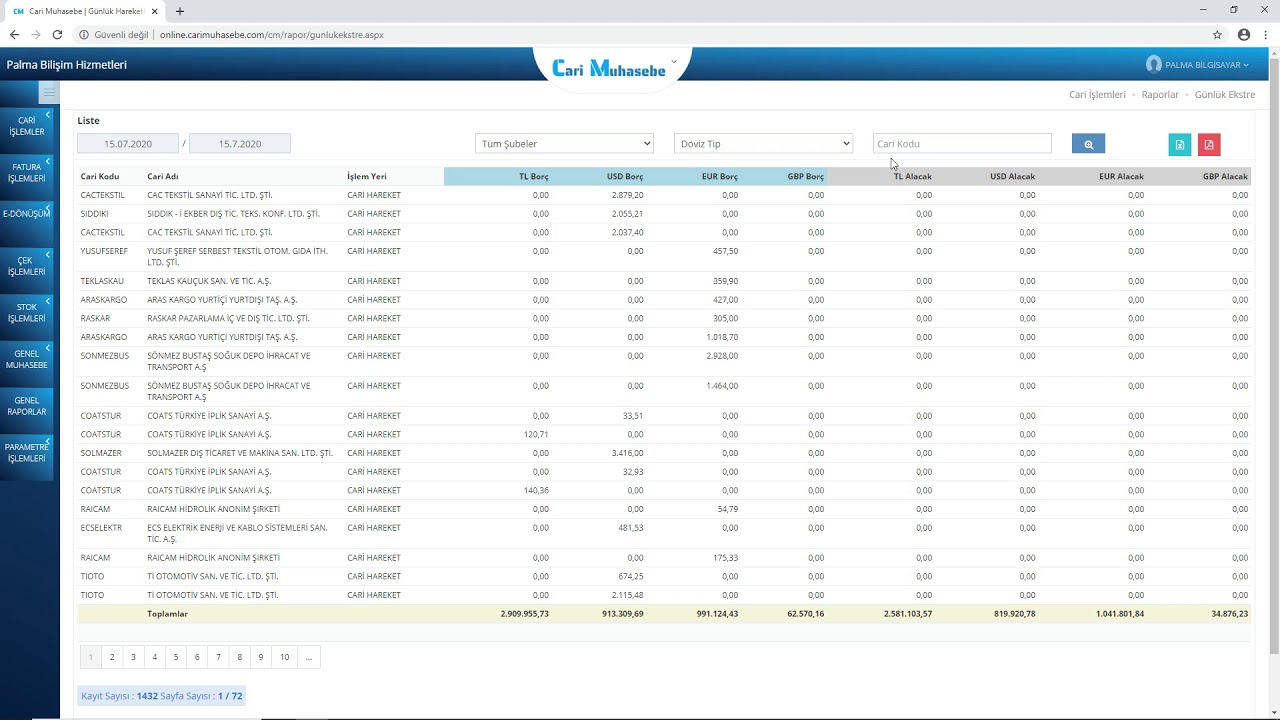Click the browser back arrow
This screenshot has width=1280, height=720.
pos(14,34)
